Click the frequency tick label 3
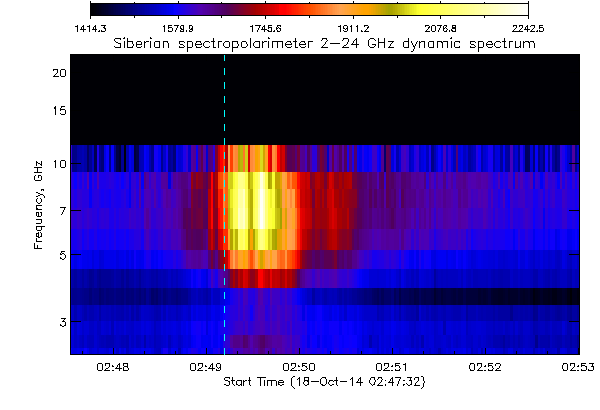Image resolution: width=600 pixels, height=410 pixels. pyautogui.click(x=63, y=322)
